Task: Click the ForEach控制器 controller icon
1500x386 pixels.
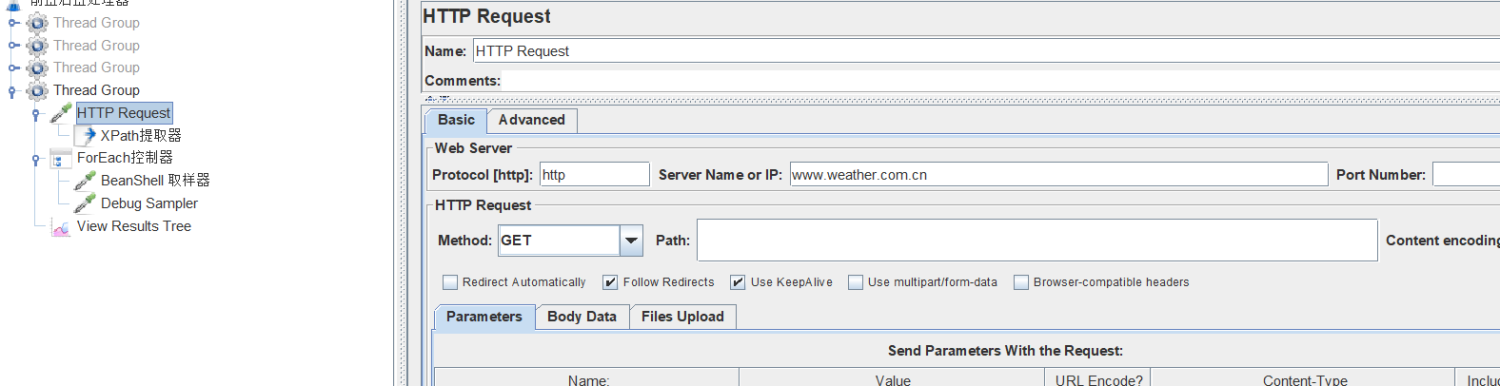Action: (61, 158)
